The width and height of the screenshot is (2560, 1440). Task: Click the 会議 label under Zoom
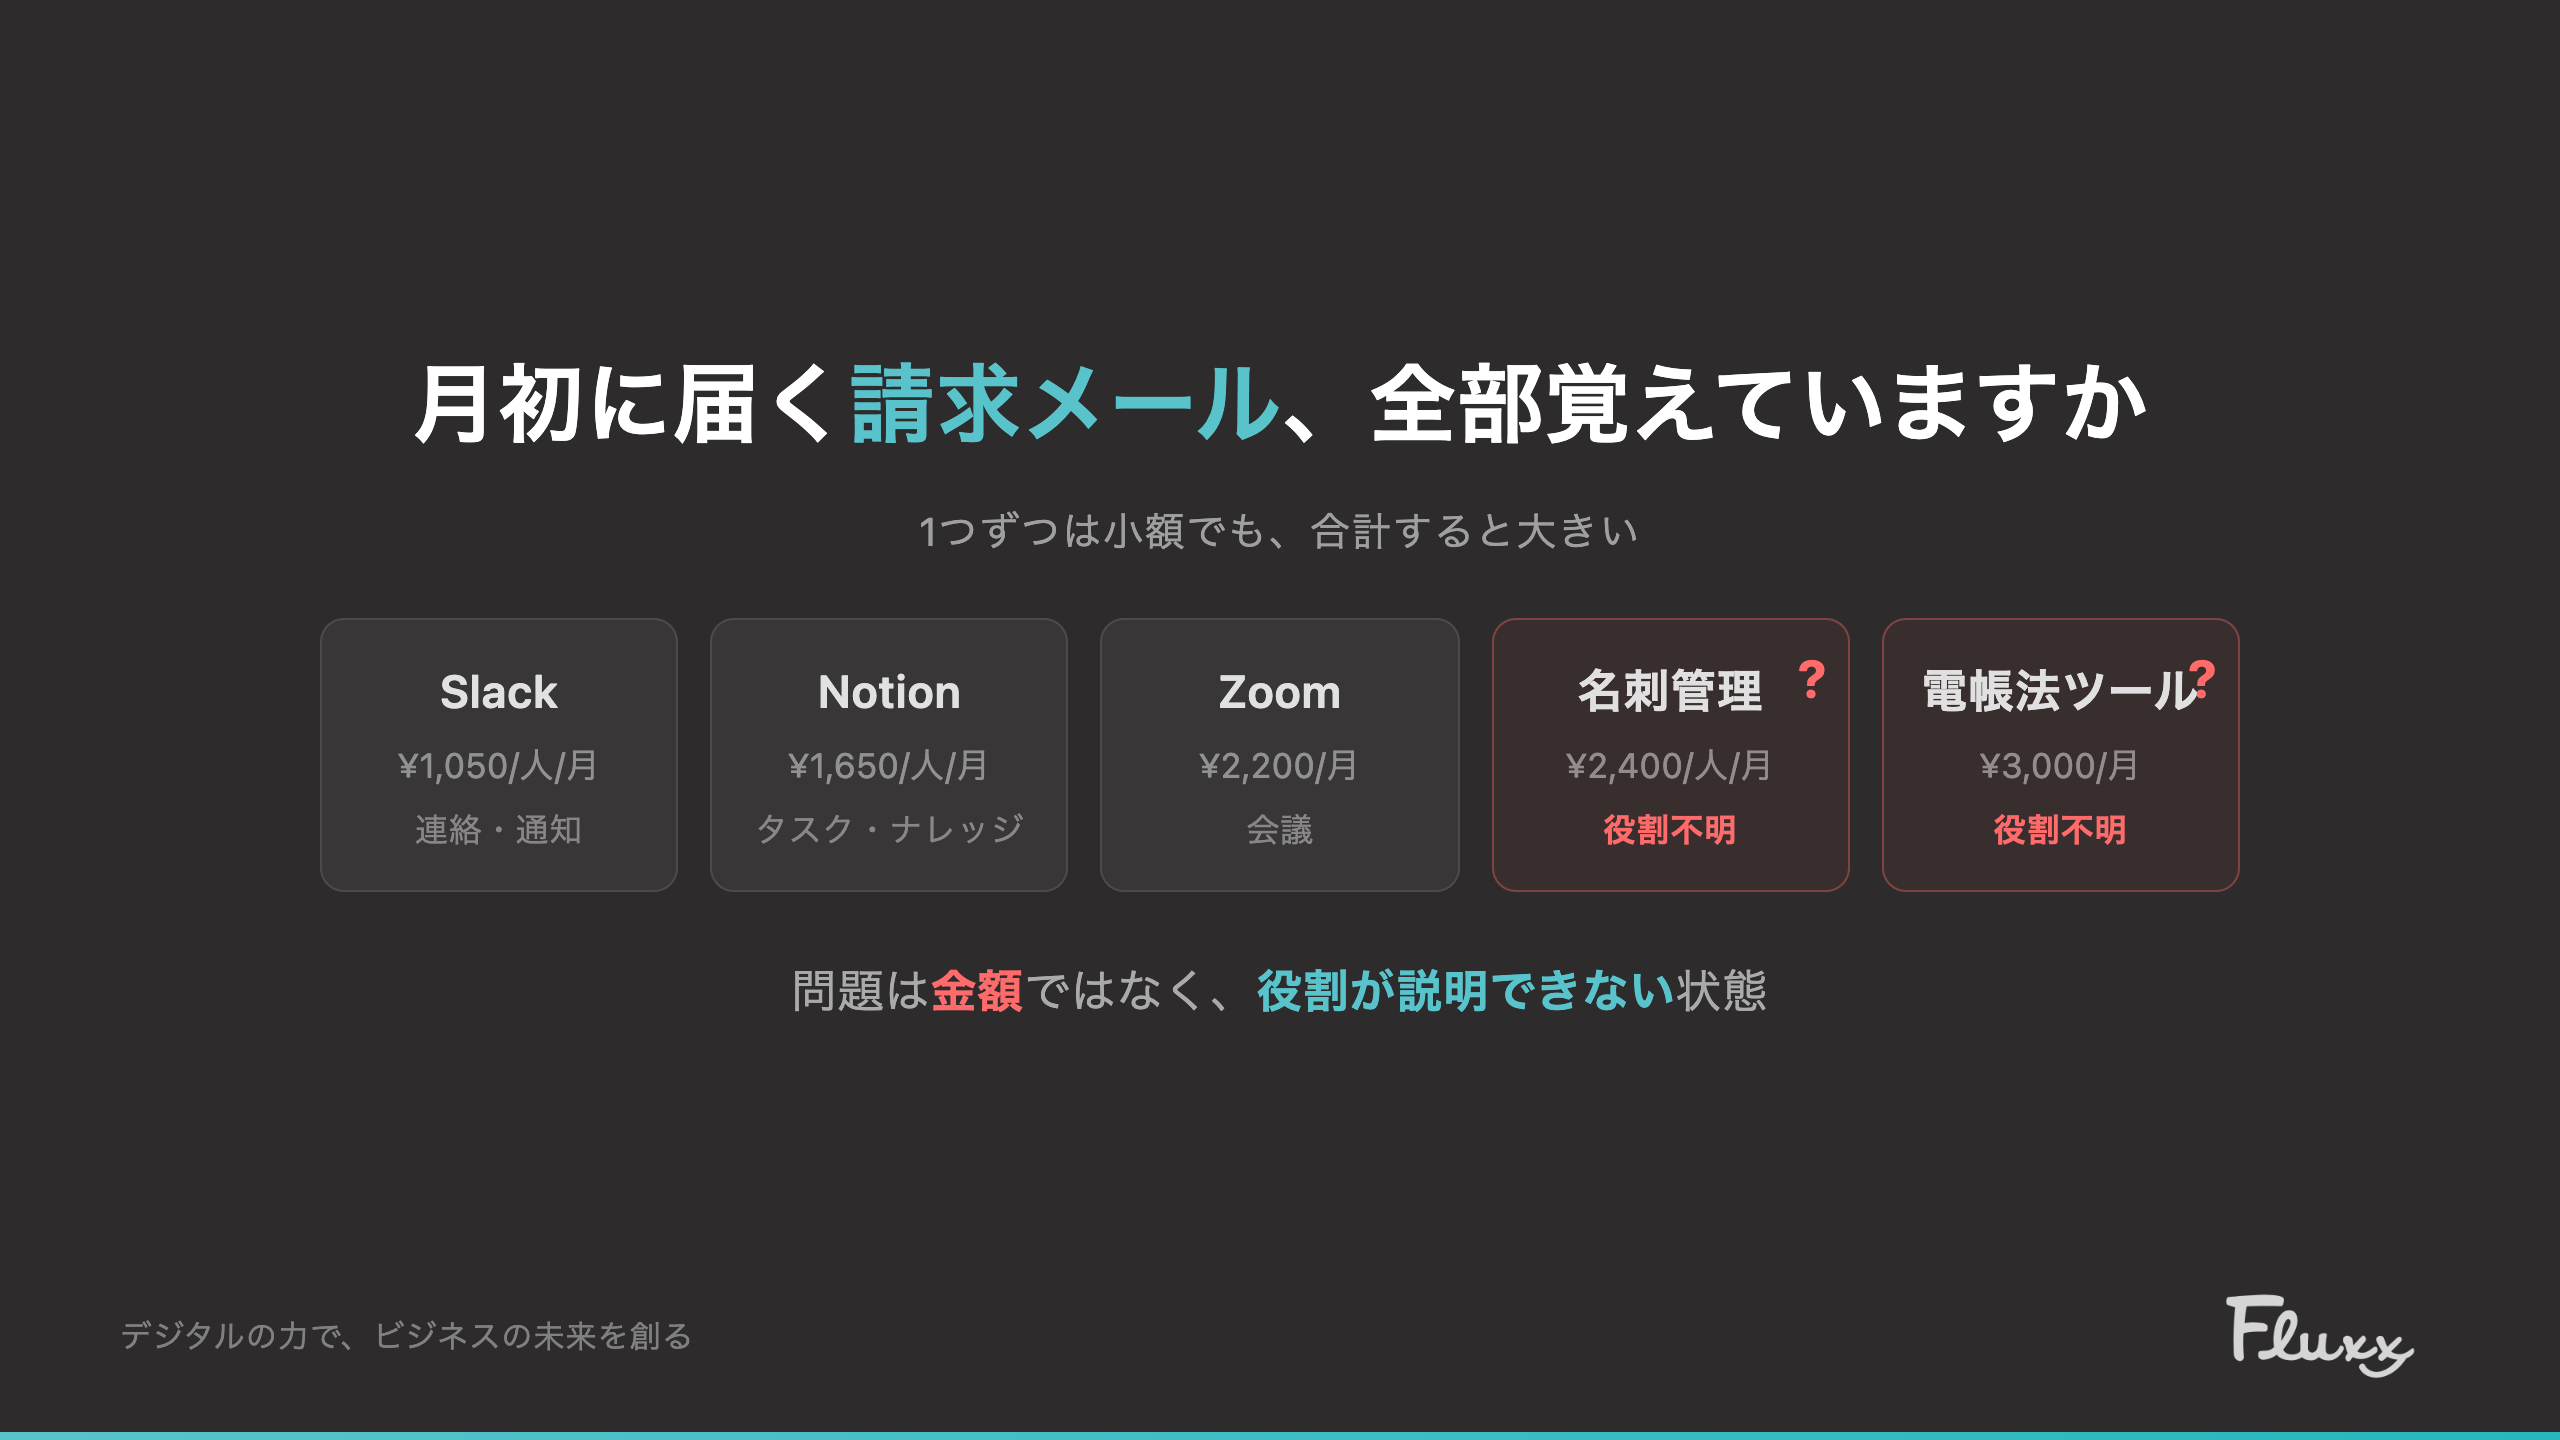point(1279,829)
